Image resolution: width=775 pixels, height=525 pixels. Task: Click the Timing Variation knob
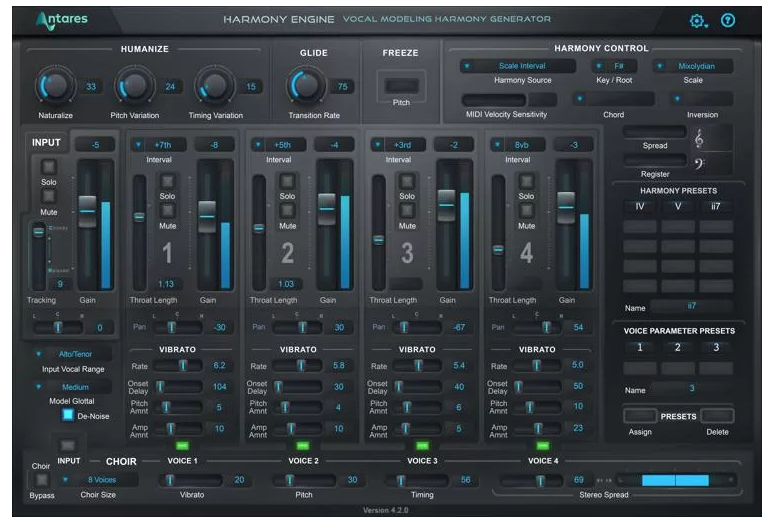click(213, 87)
